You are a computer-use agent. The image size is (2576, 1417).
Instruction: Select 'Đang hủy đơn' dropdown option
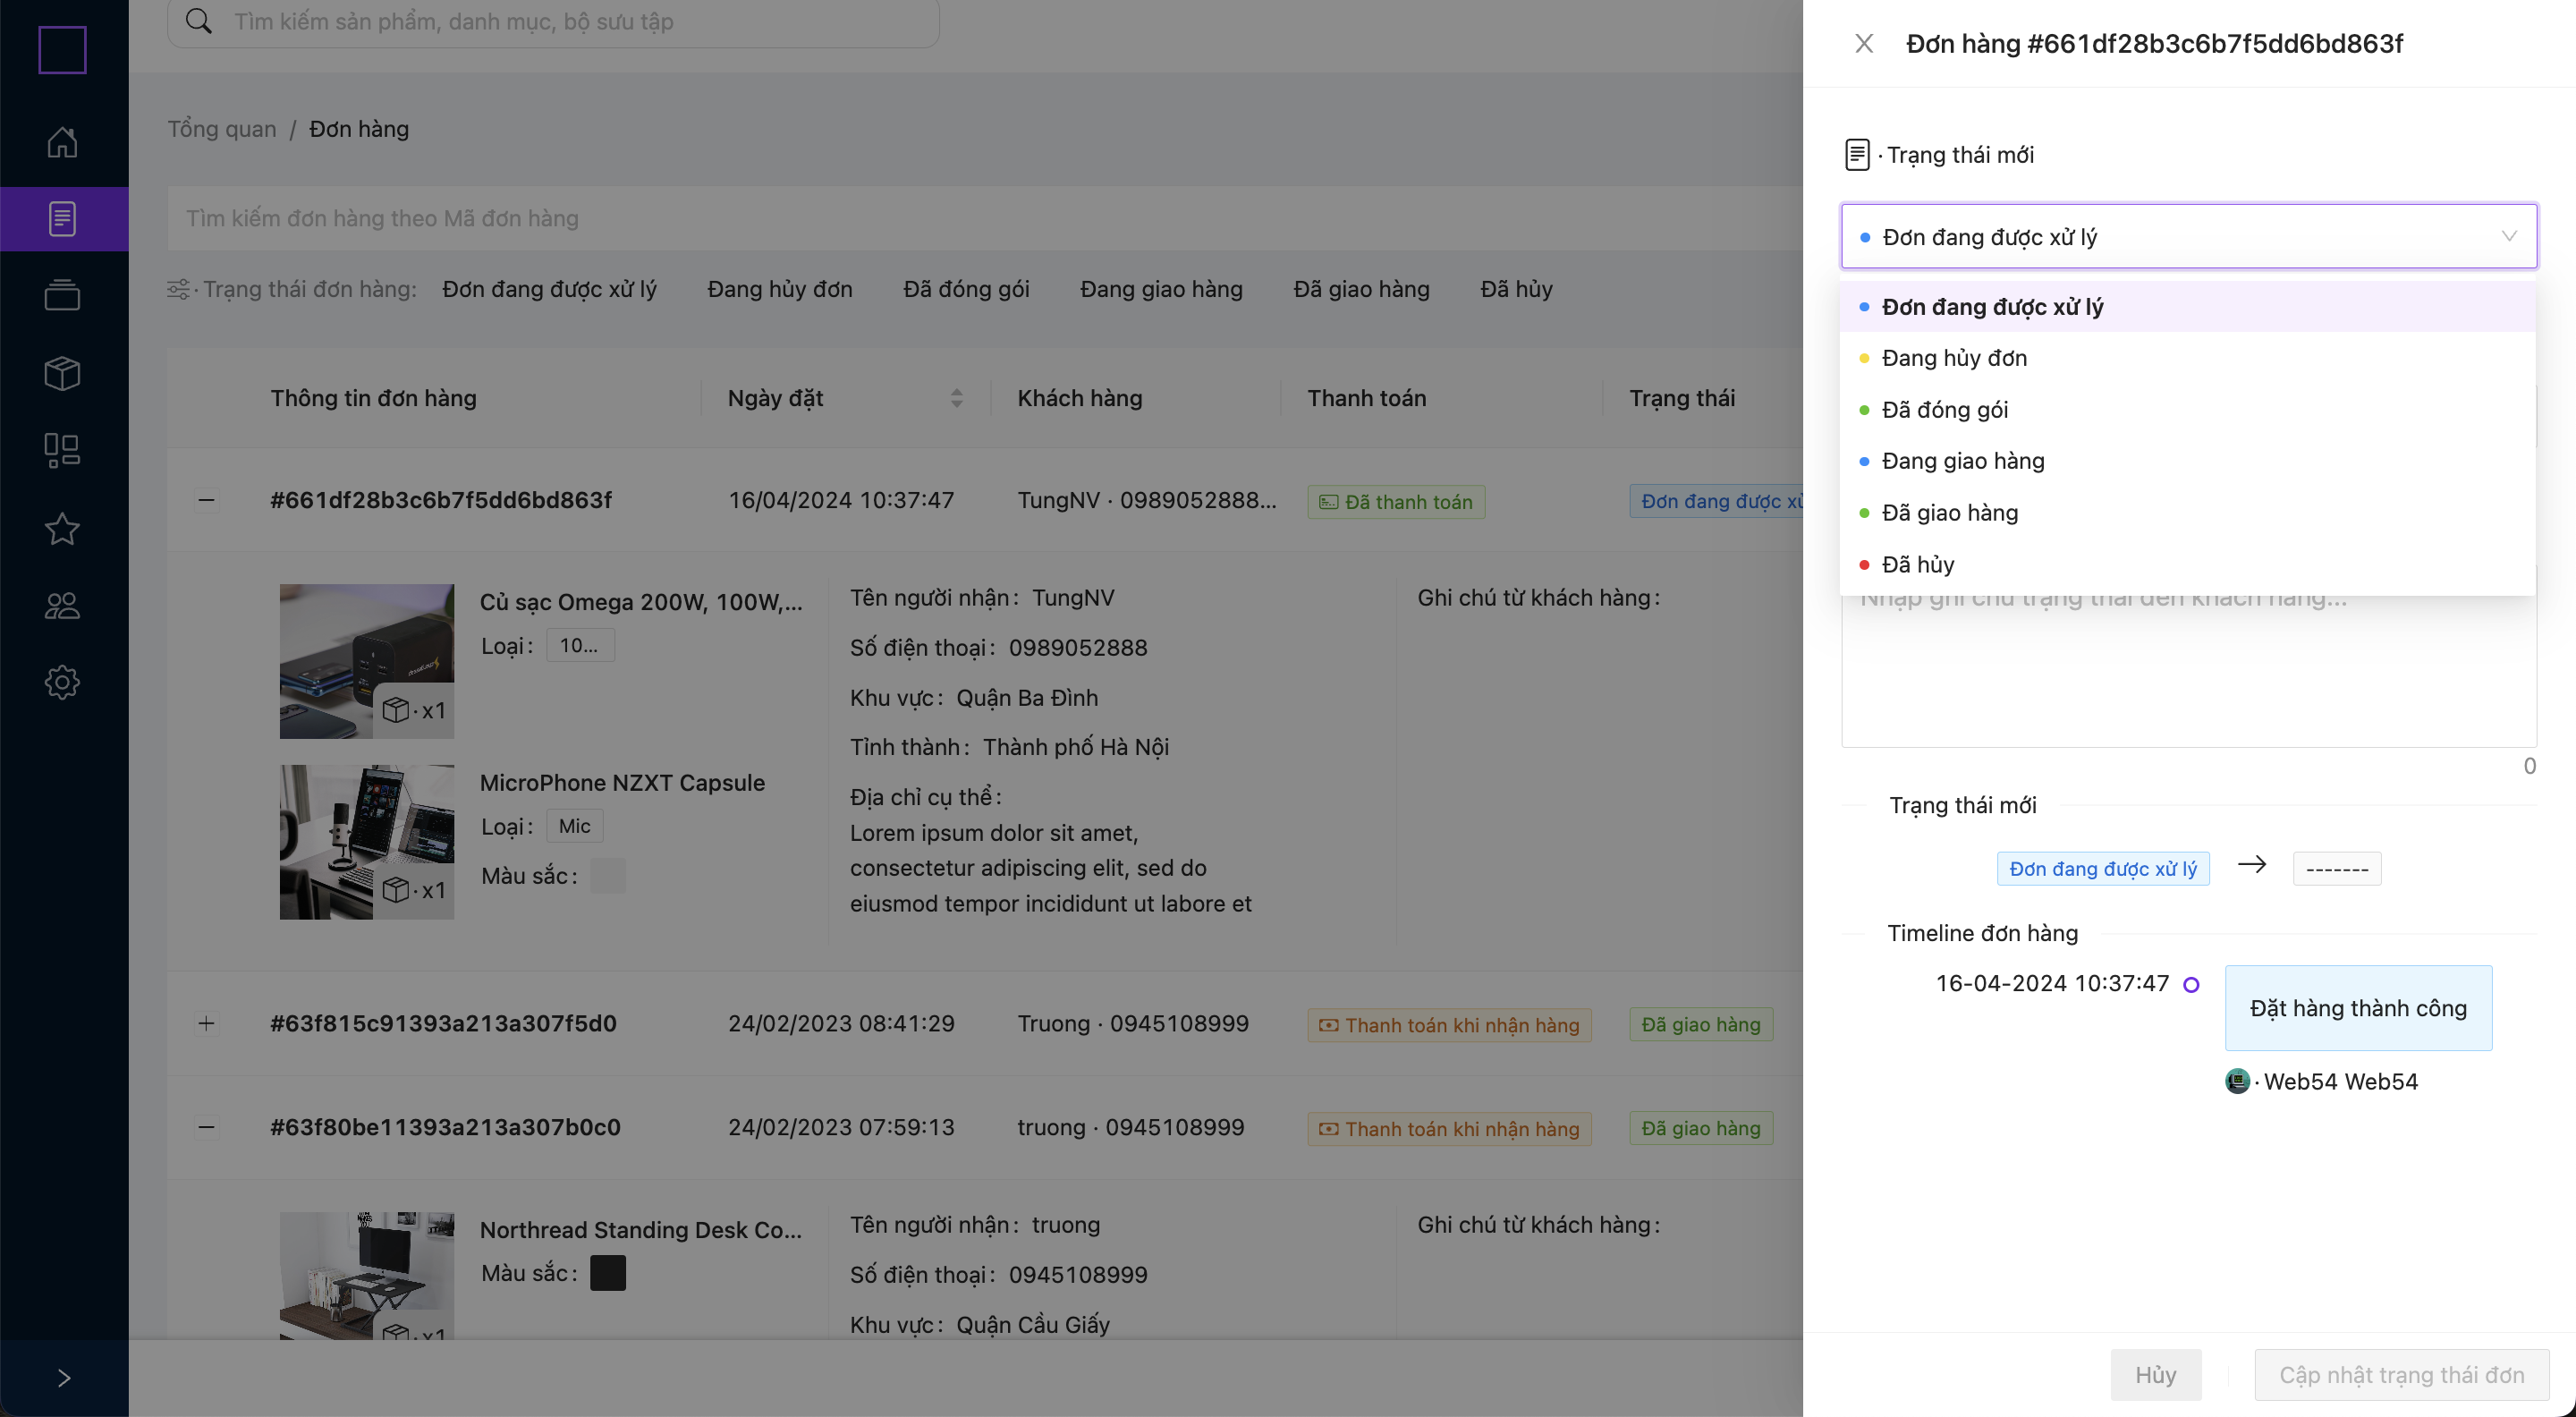coord(1954,358)
